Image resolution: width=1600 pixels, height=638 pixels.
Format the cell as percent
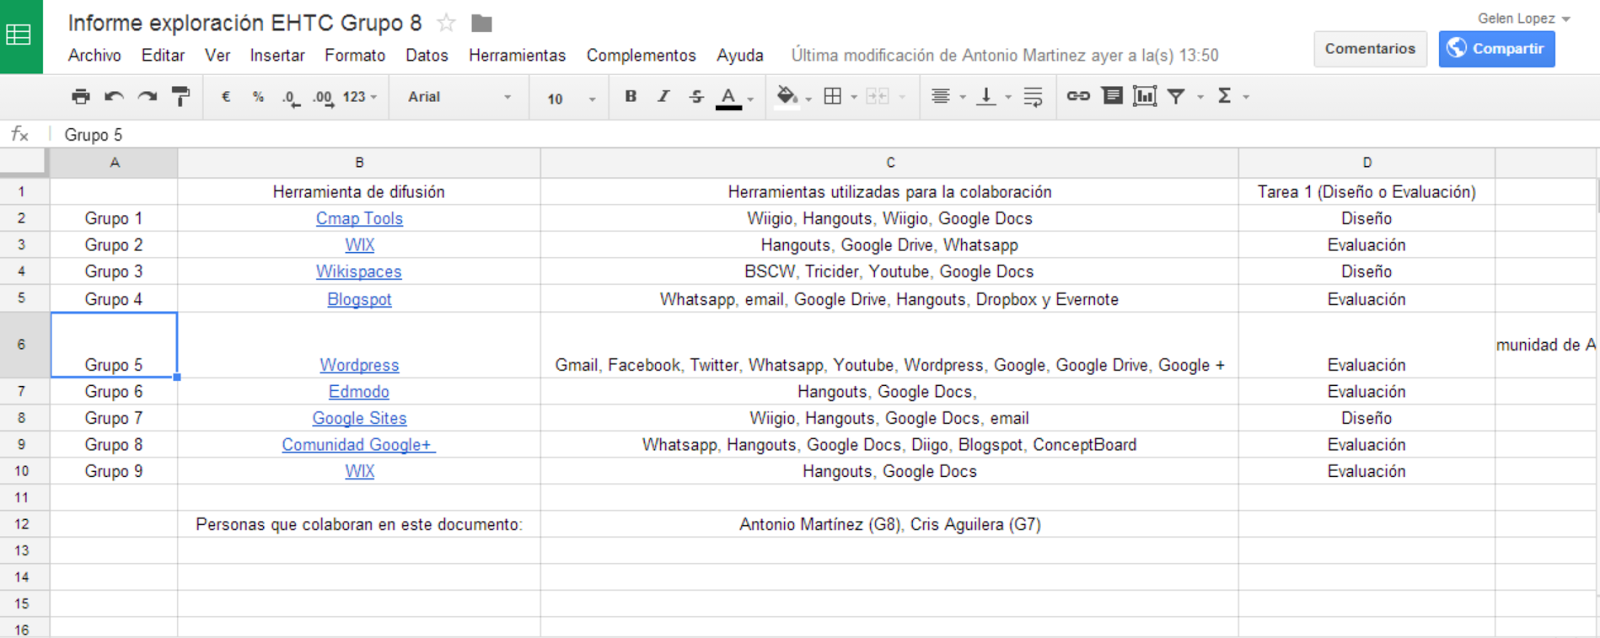click(258, 97)
